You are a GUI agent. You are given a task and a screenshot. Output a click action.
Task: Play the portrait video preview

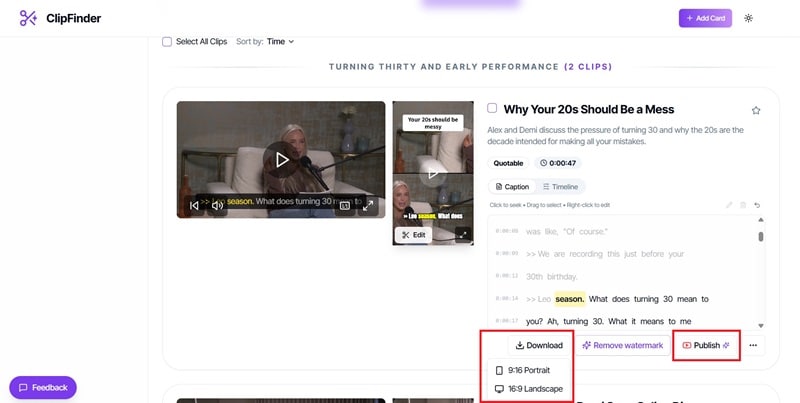tap(433, 173)
